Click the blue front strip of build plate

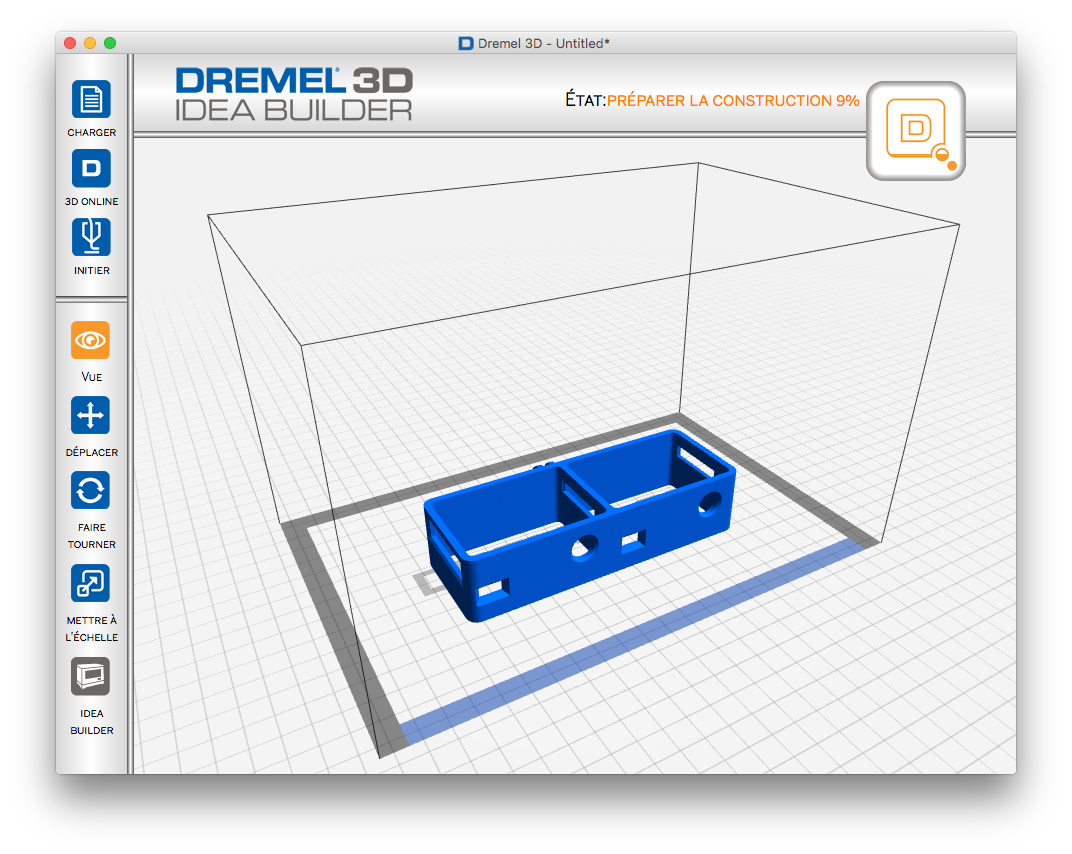630,640
